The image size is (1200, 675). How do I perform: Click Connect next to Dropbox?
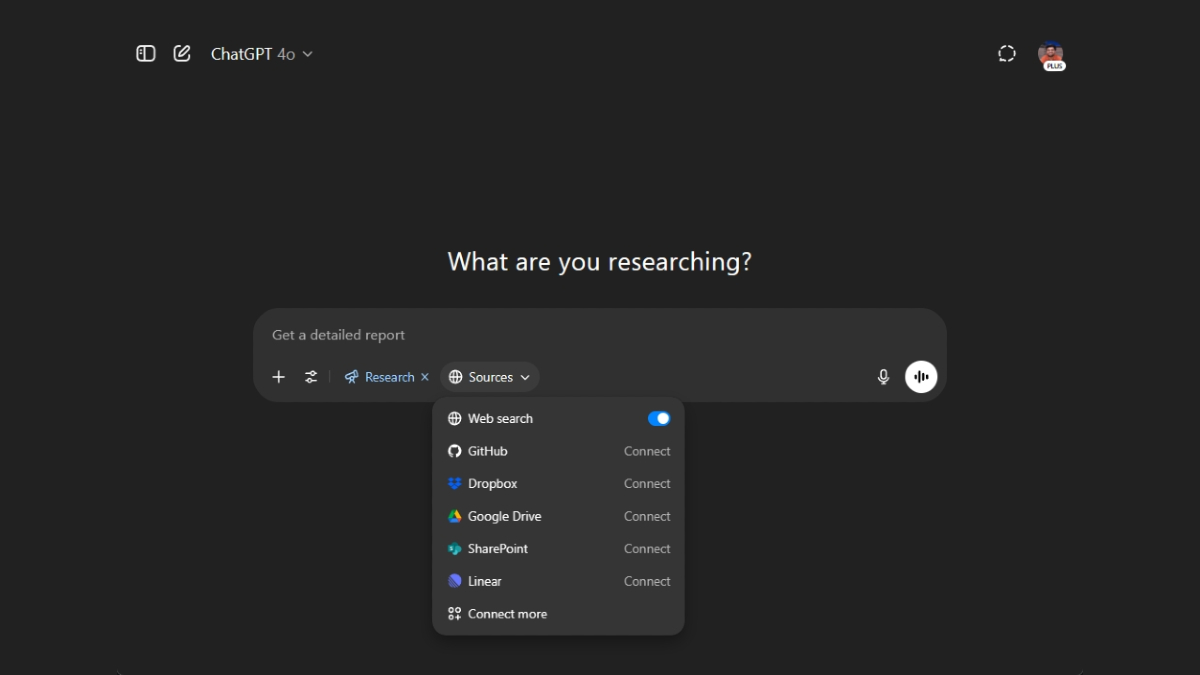point(647,484)
